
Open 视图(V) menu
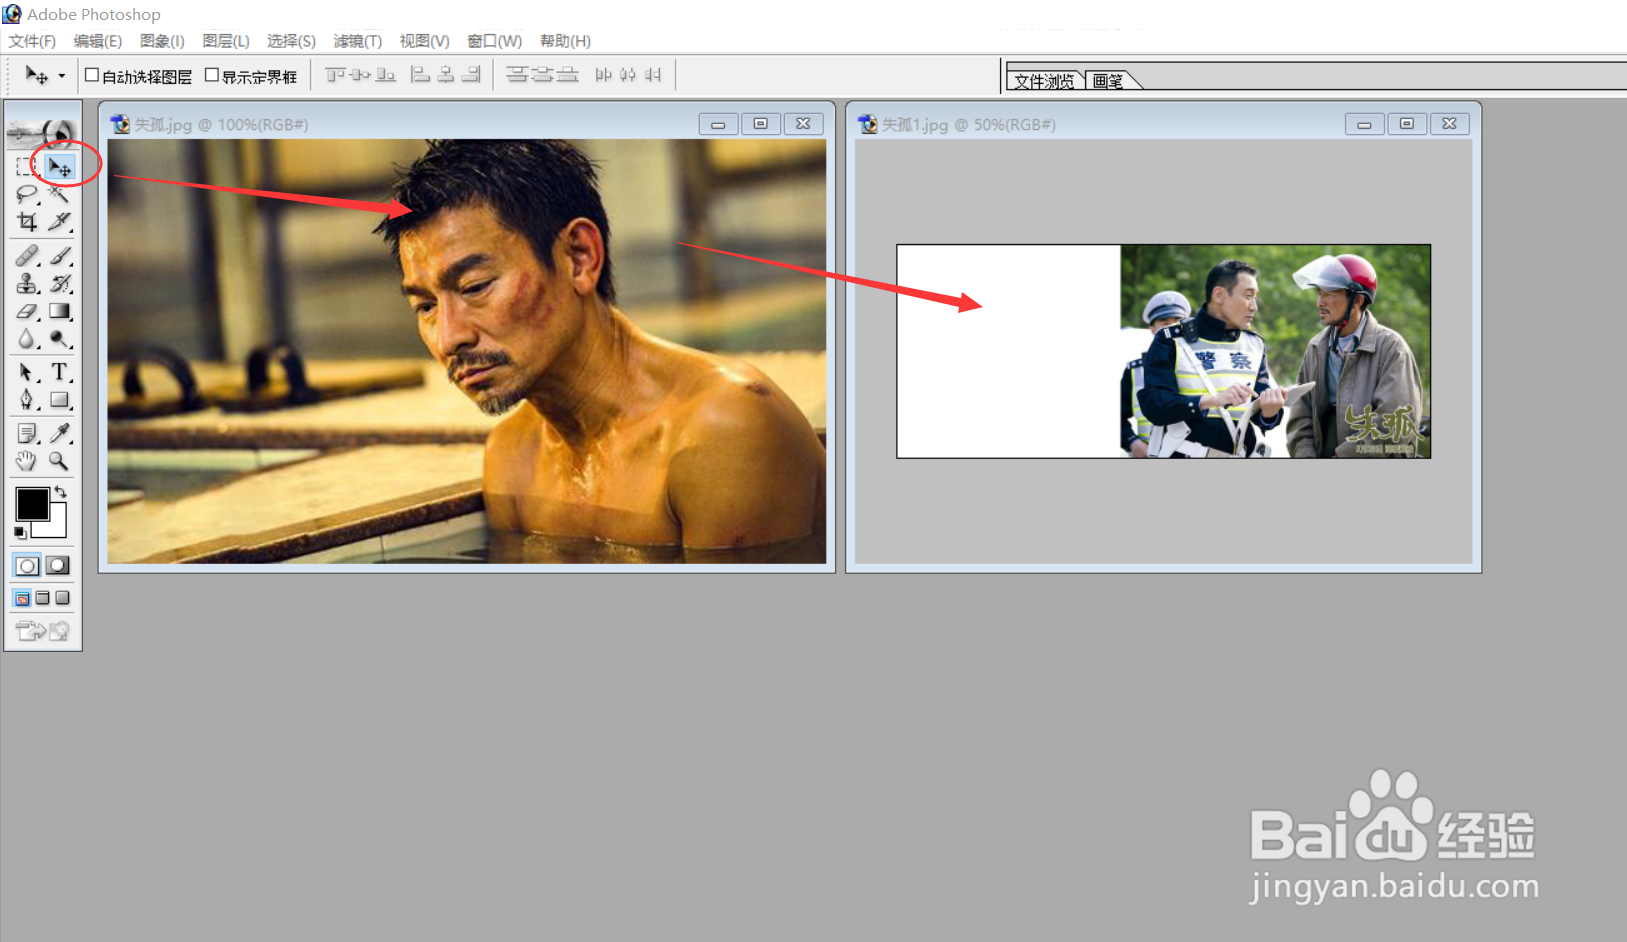tap(424, 41)
